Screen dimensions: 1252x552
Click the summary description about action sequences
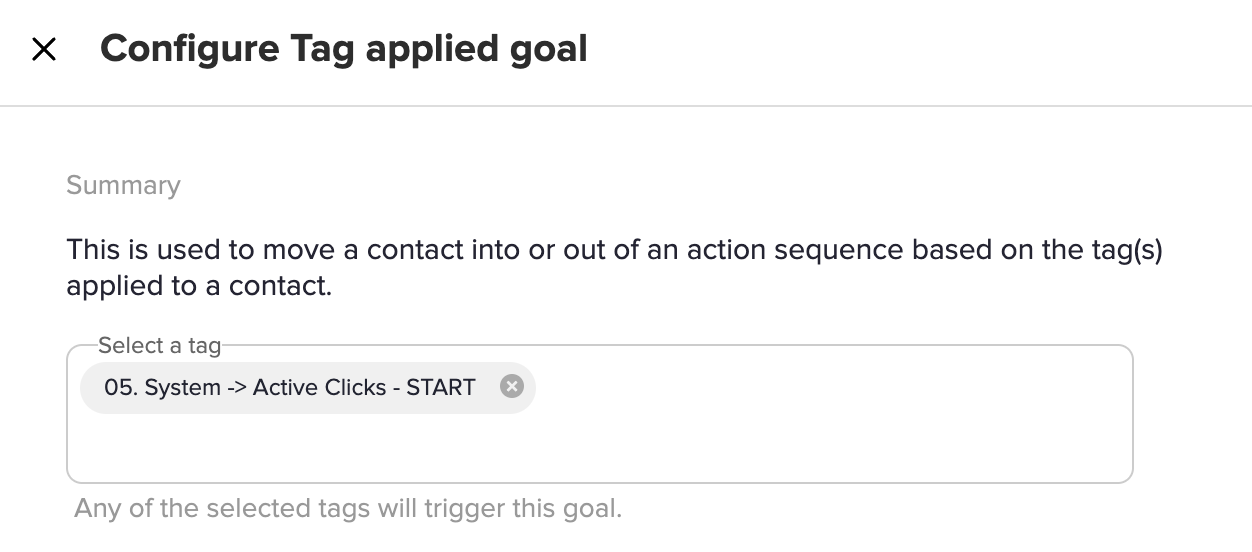pos(614,268)
